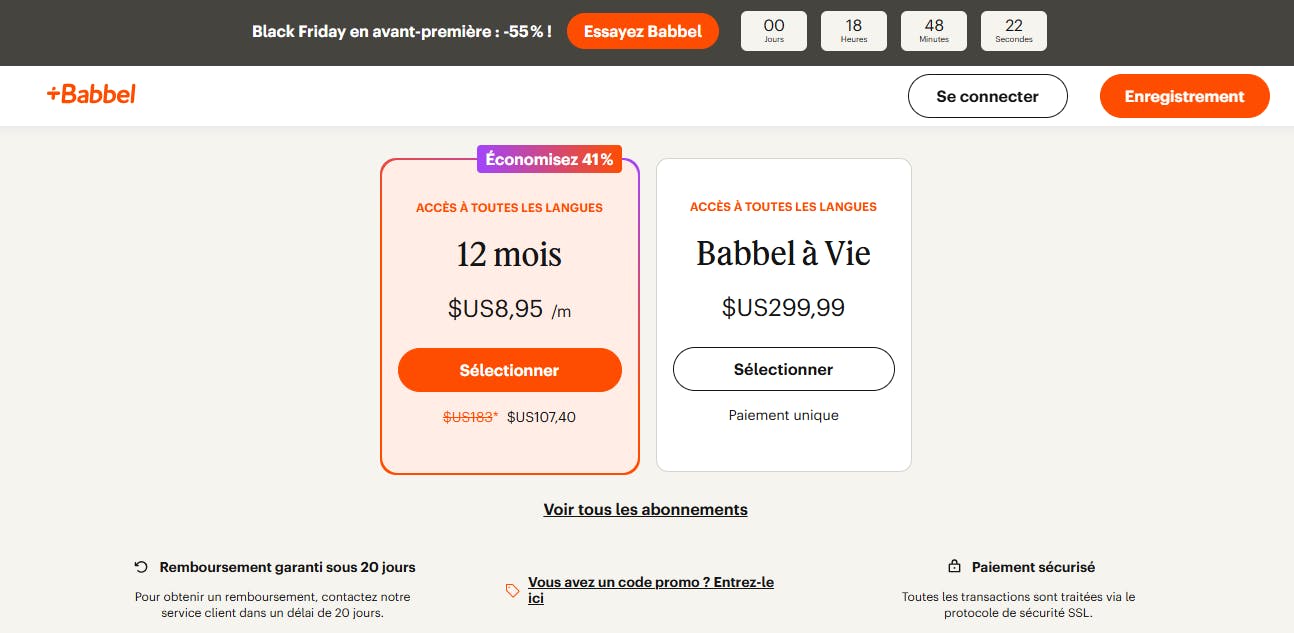This screenshot has height=633, width=1294.
Task: Click the crossed-out $US183 price
Action: 468,417
